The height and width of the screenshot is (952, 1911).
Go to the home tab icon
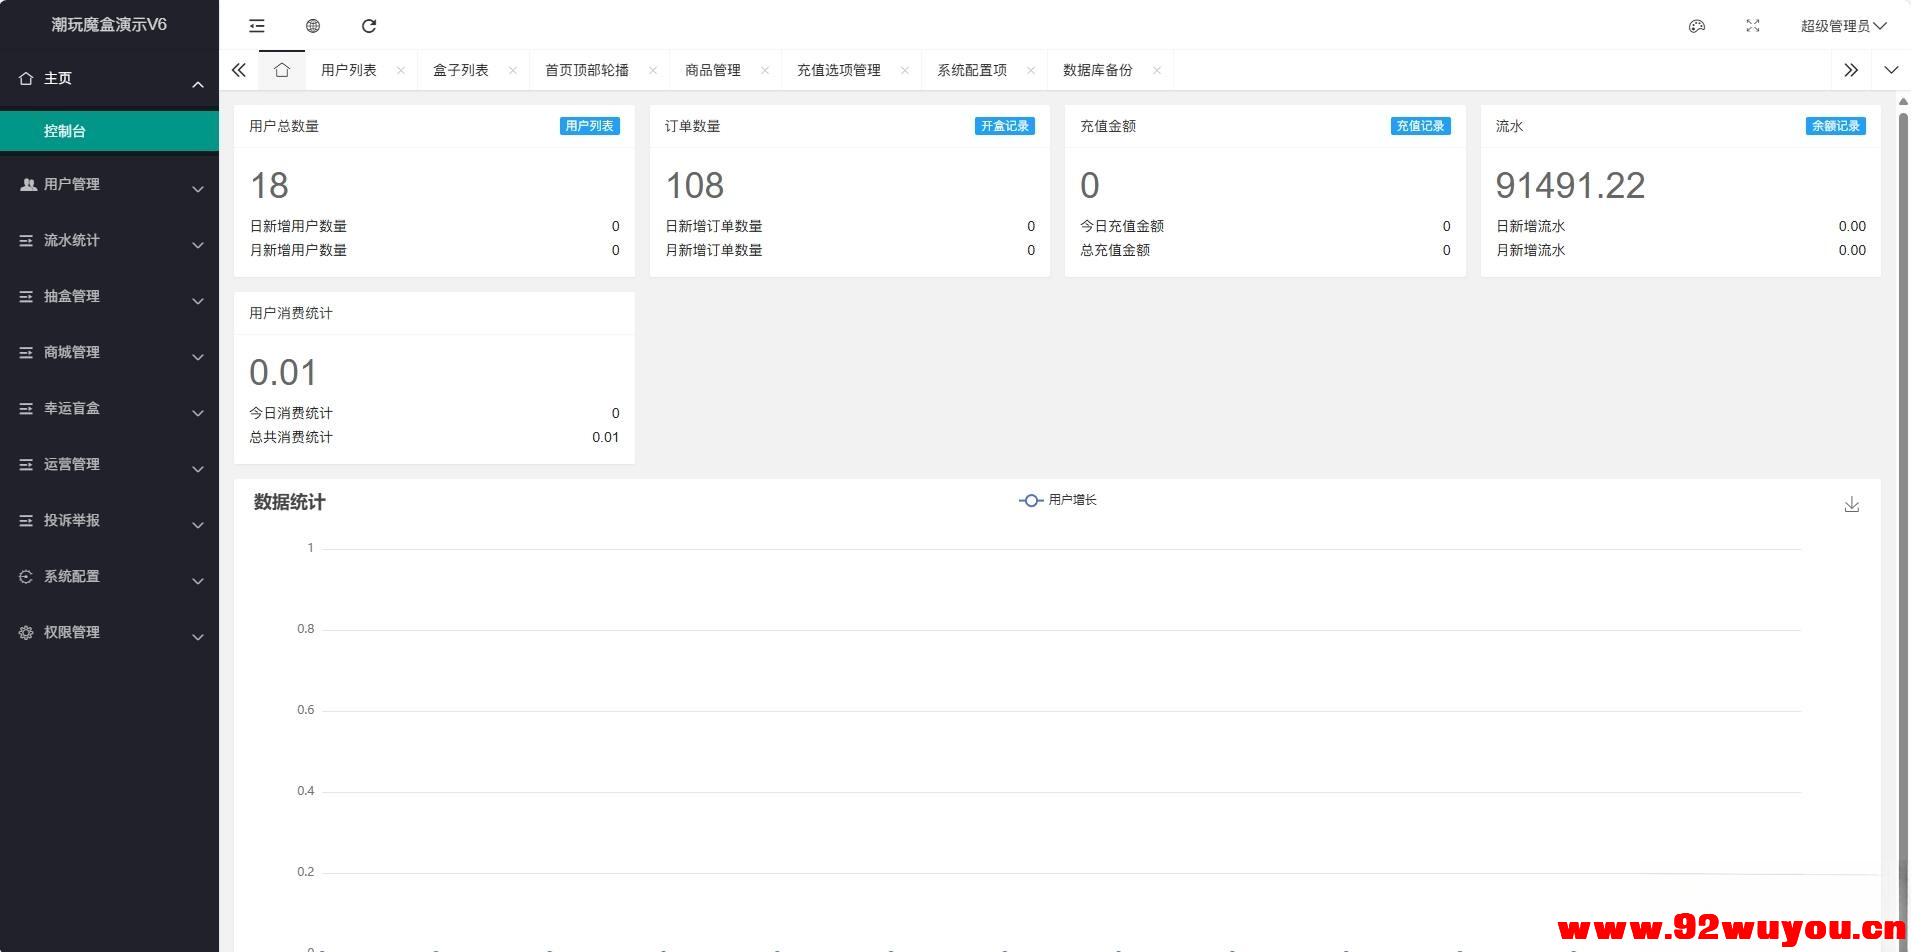click(282, 70)
